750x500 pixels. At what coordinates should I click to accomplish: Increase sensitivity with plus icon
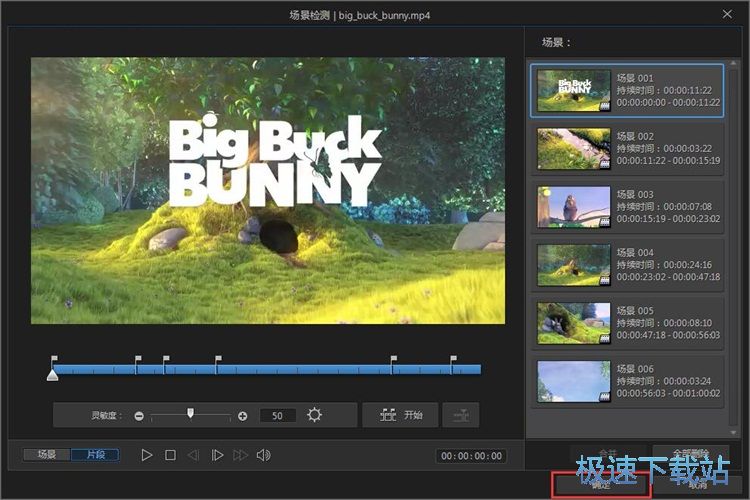pos(243,416)
